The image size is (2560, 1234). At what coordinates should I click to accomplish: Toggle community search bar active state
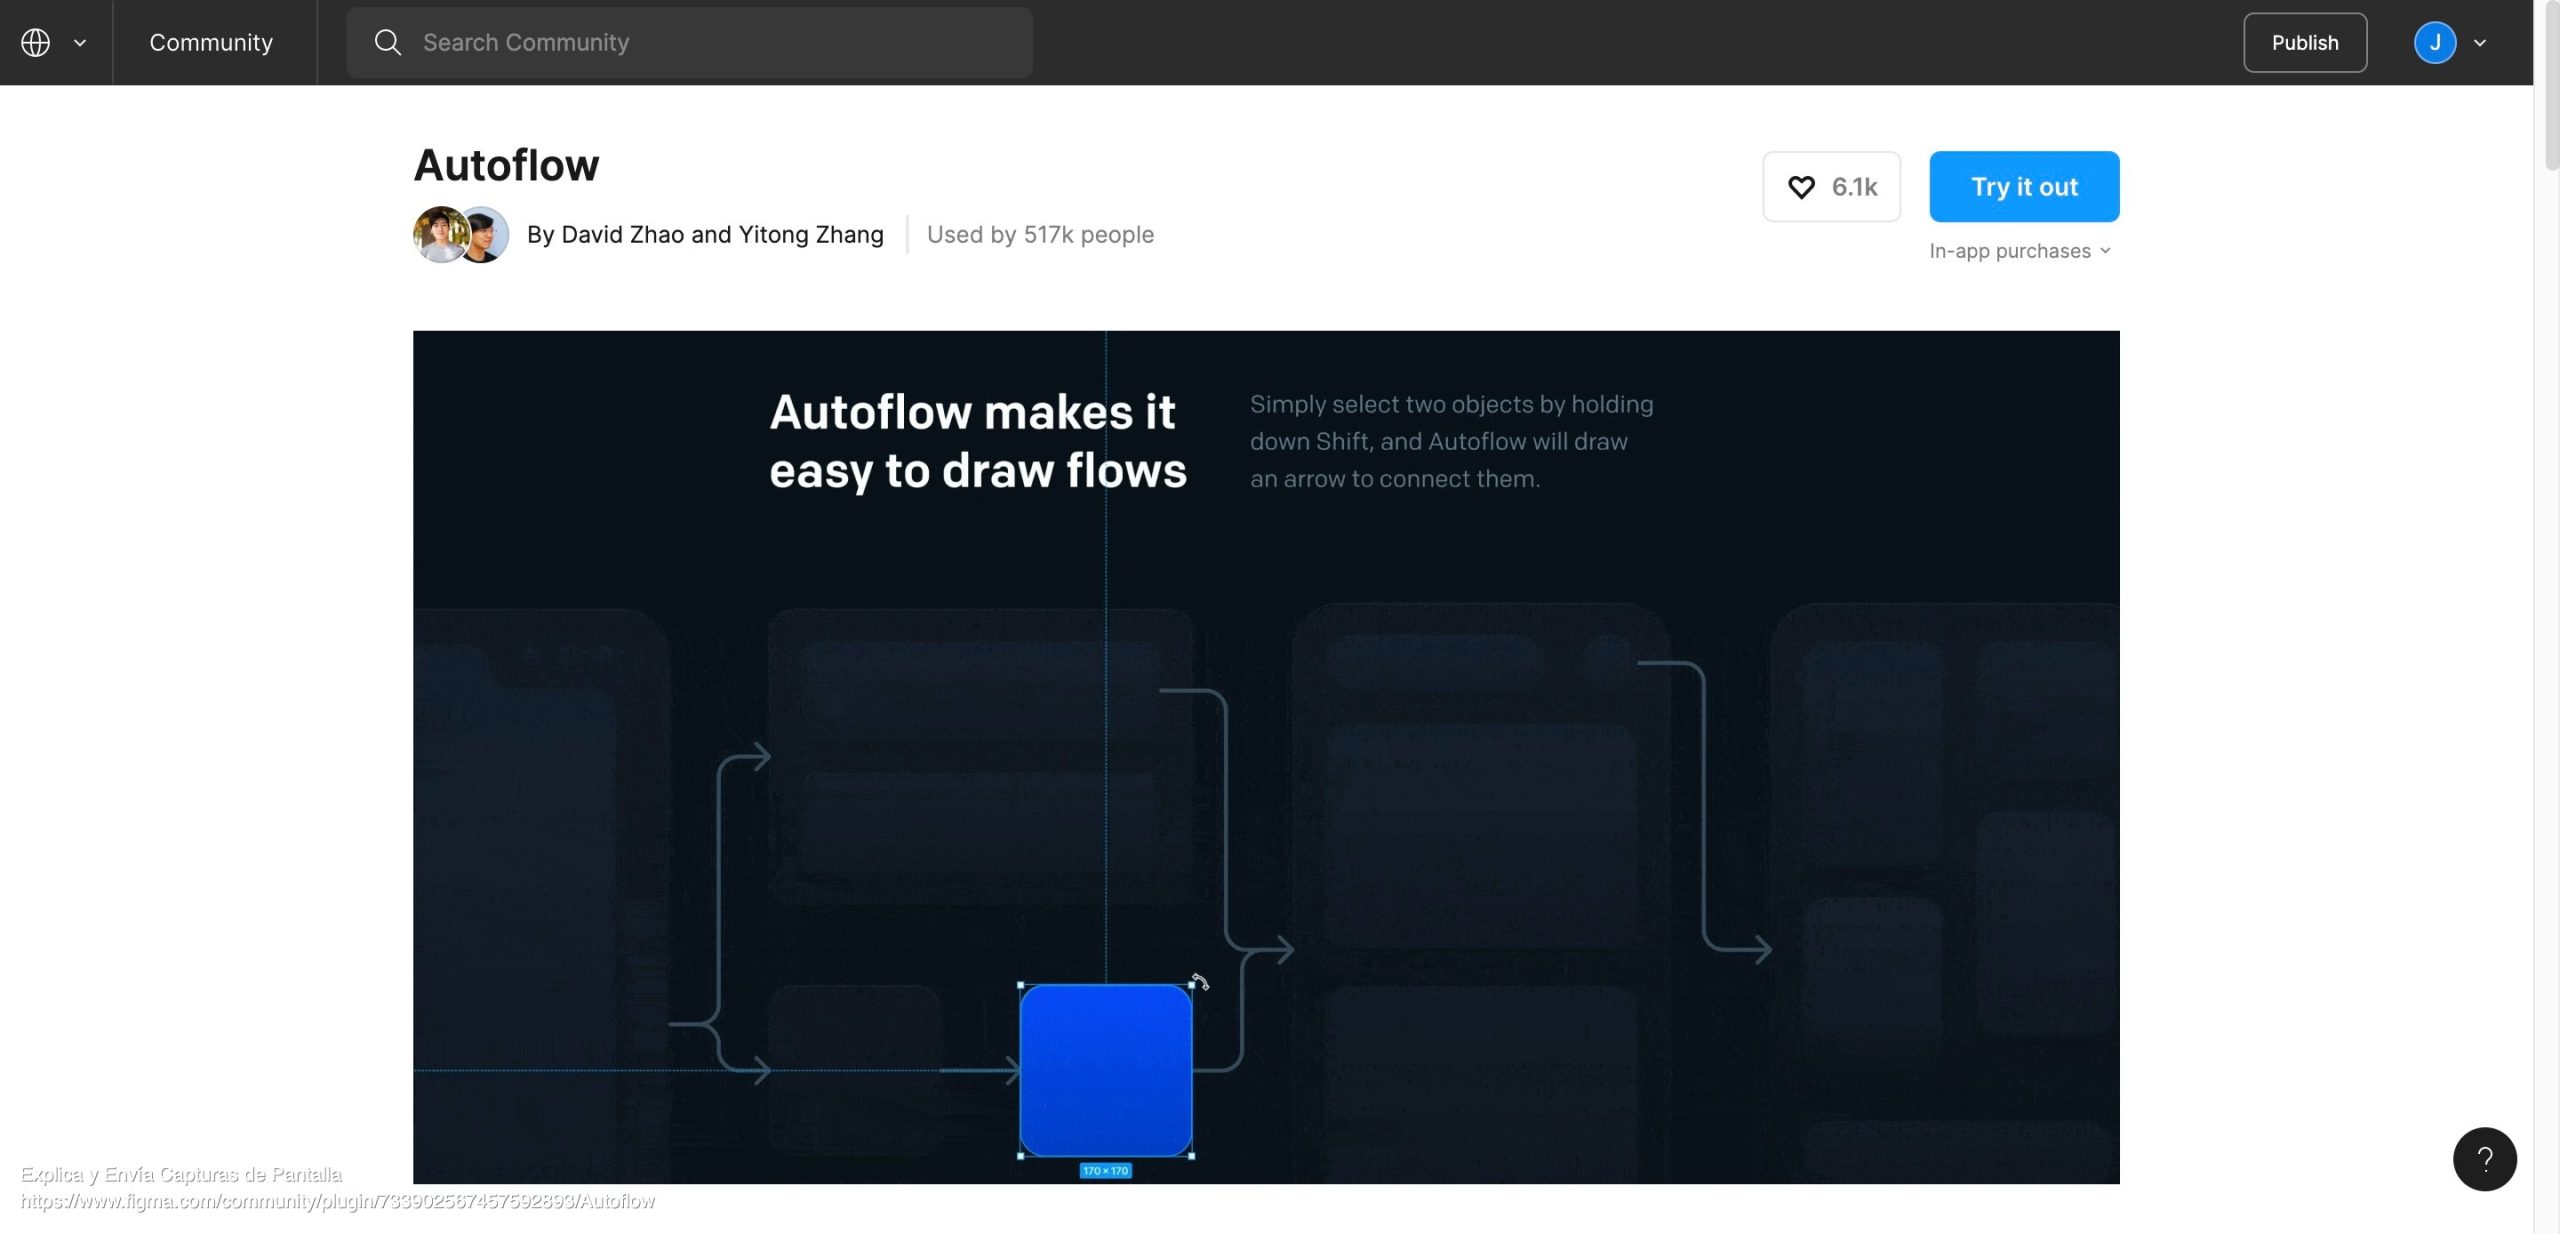click(x=689, y=42)
